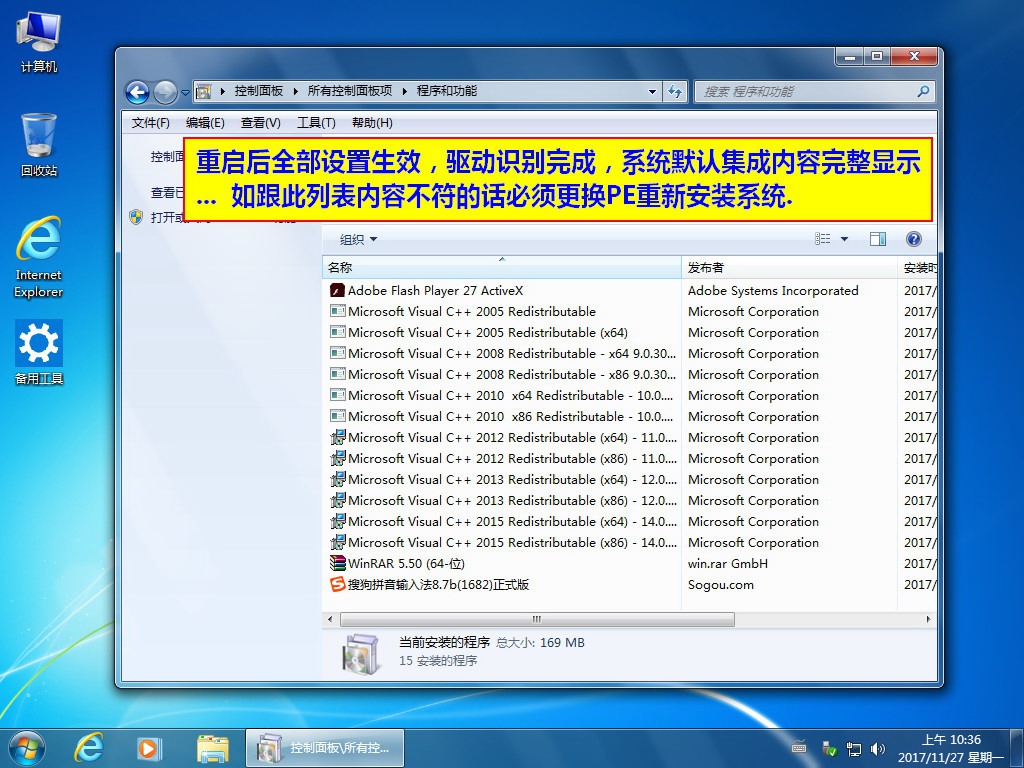Screen dimensions: 1024x768
Task: Select Visual C++ 2010 x86 Redistributable icon
Action: (x=337, y=416)
